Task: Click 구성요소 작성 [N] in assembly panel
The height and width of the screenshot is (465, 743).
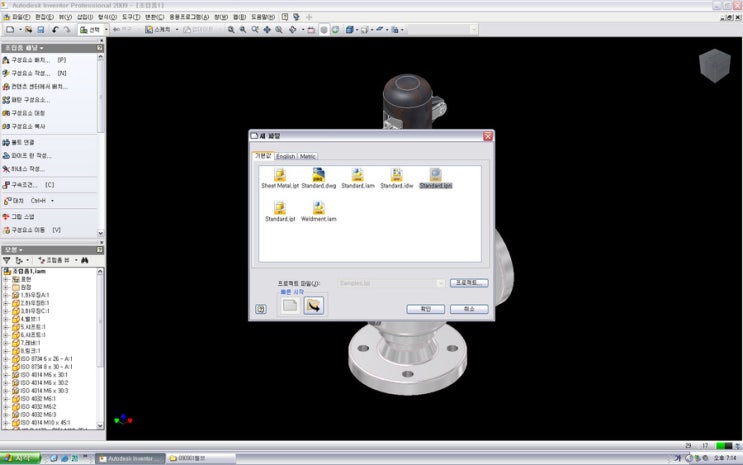Action: point(34,73)
